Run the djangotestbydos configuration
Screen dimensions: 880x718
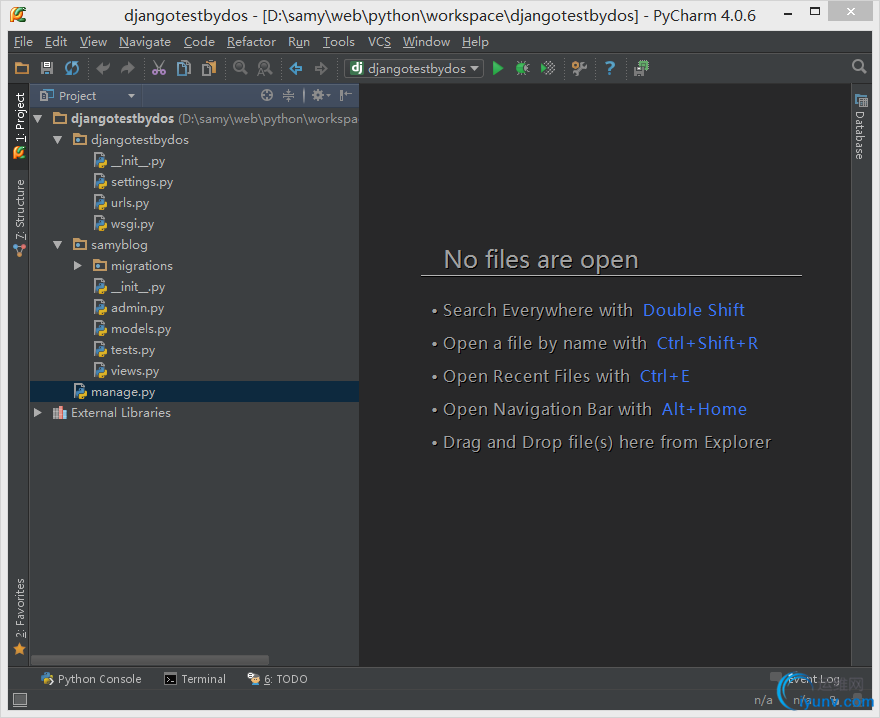(x=498, y=68)
